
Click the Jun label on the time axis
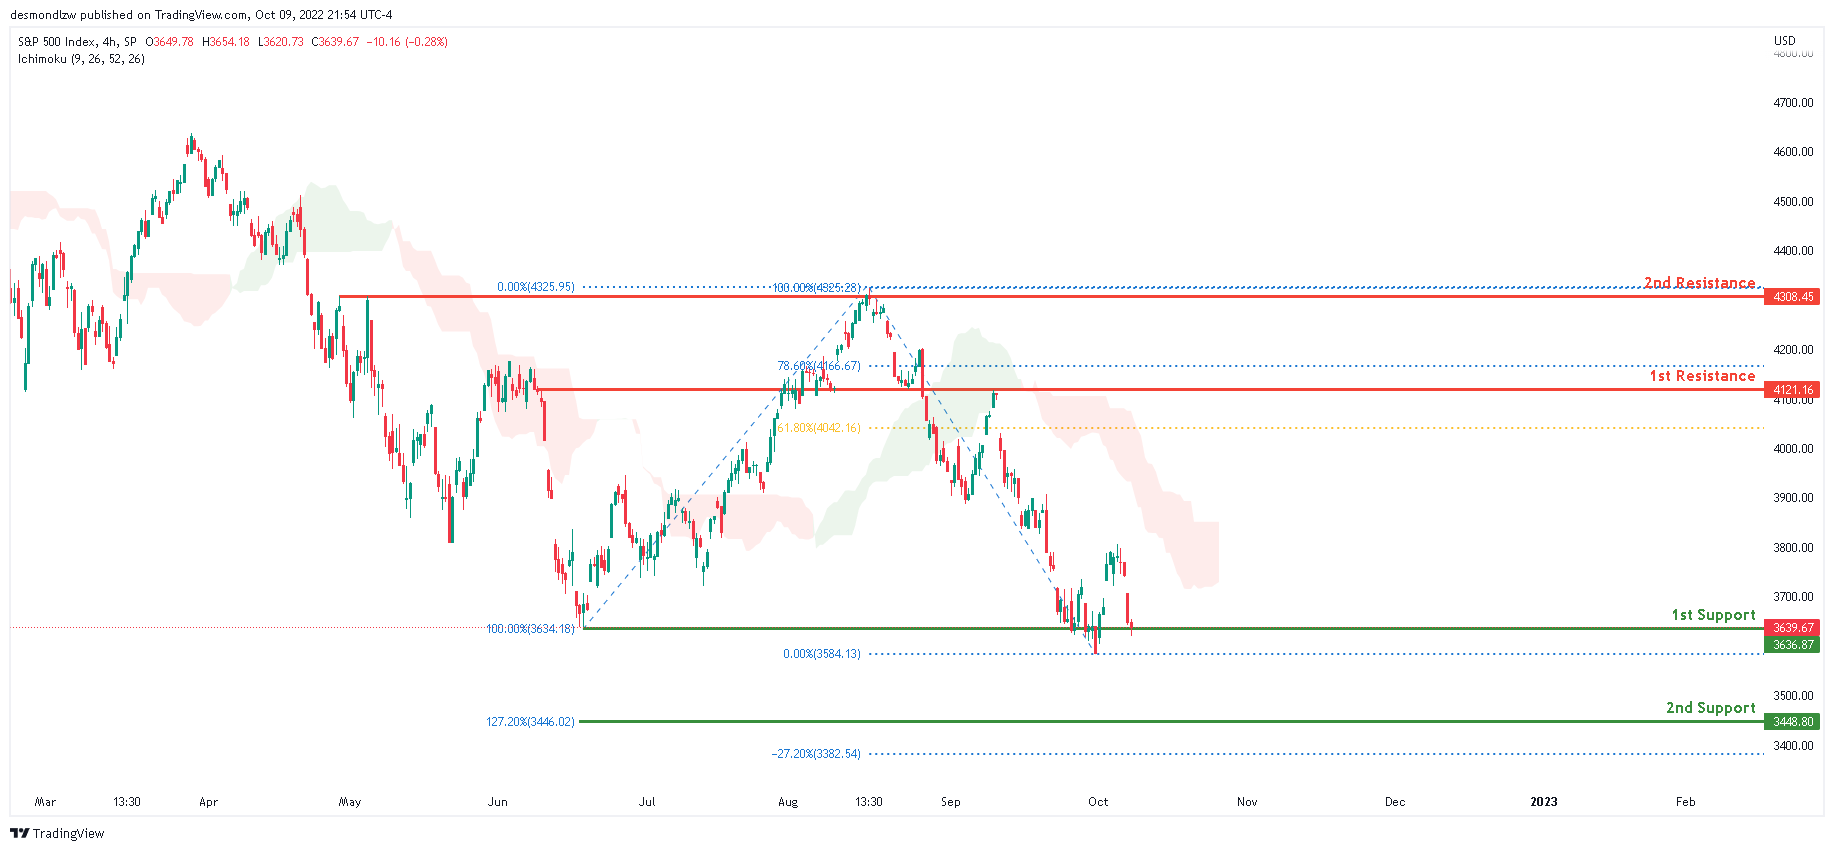coord(498,802)
